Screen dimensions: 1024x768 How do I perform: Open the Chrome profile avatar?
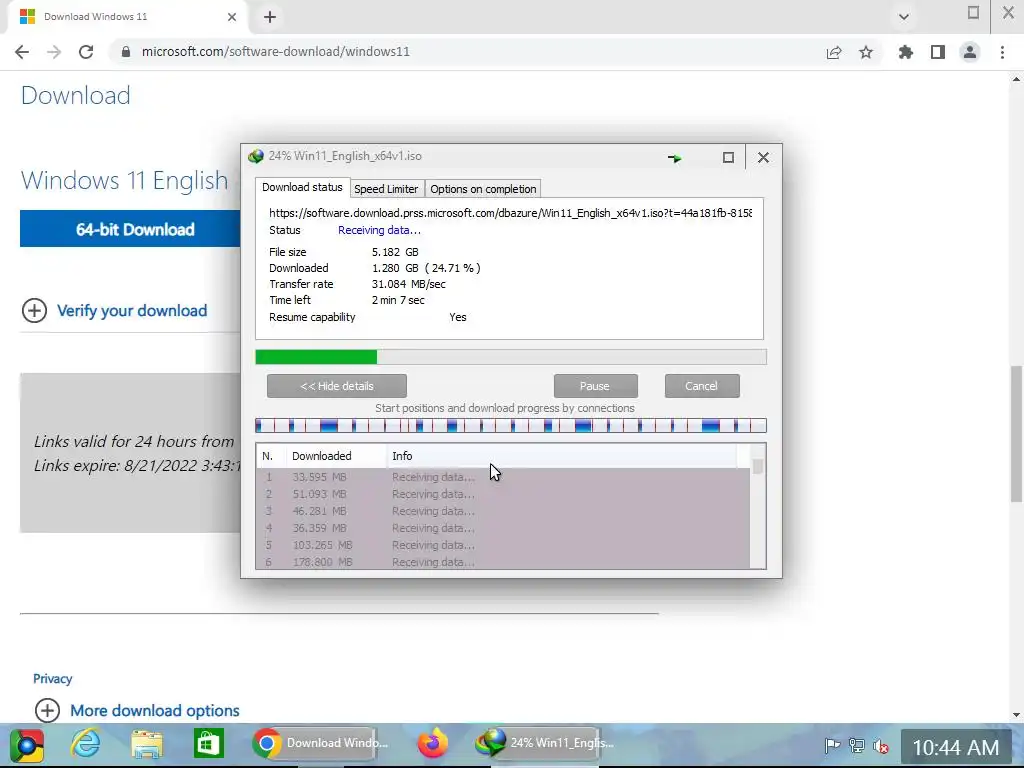[x=970, y=52]
